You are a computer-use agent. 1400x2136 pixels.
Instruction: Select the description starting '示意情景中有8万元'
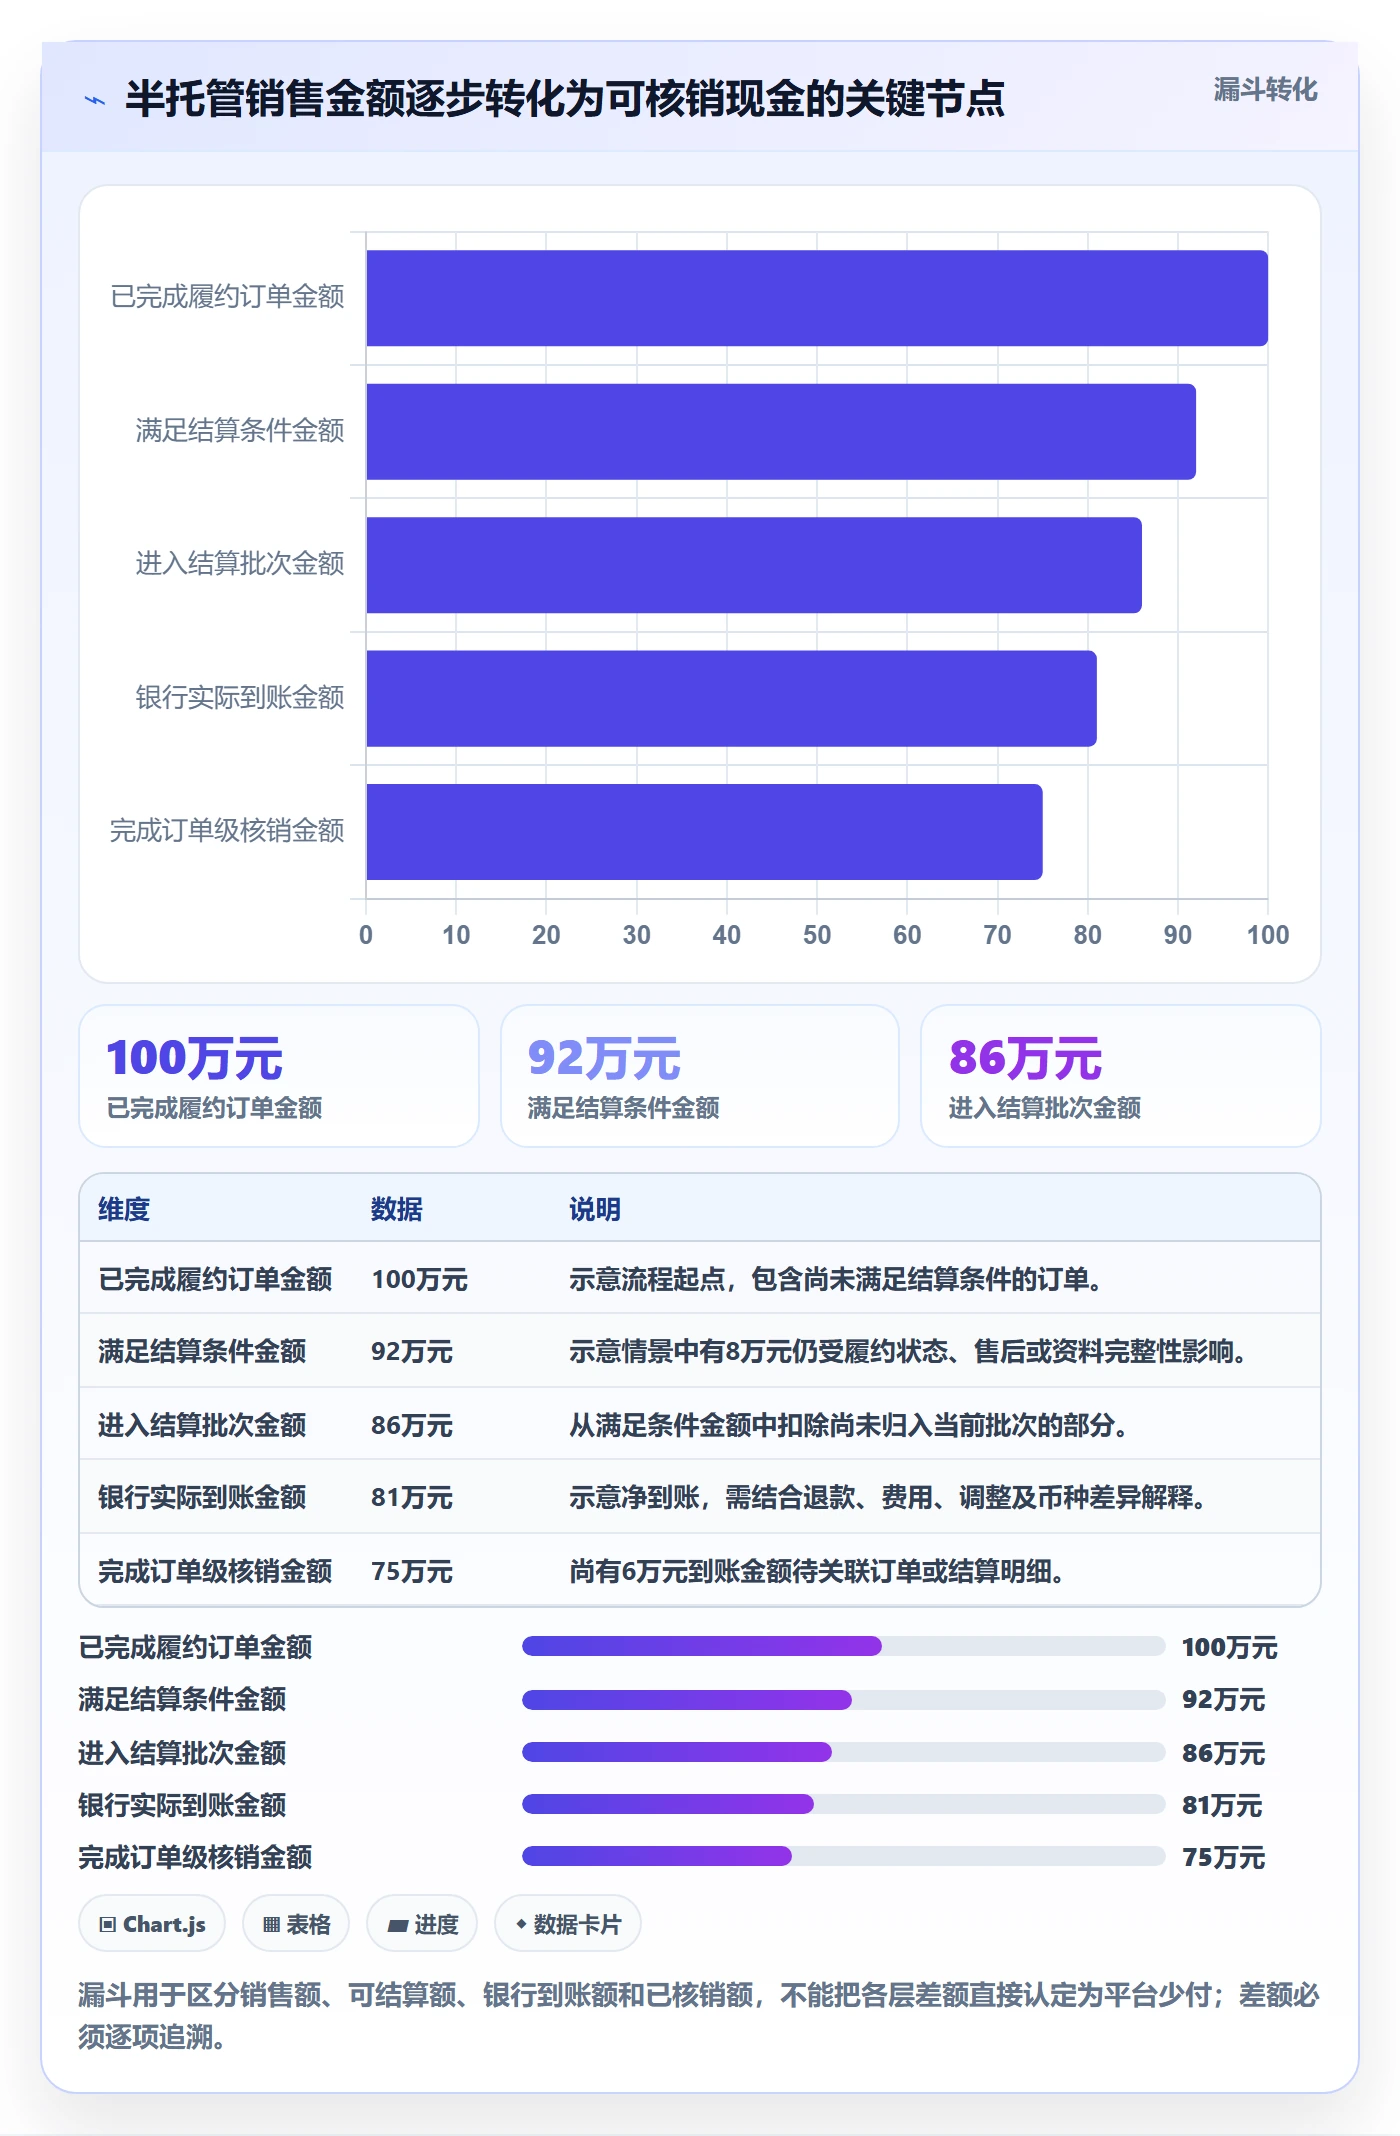click(x=908, y=1351)
